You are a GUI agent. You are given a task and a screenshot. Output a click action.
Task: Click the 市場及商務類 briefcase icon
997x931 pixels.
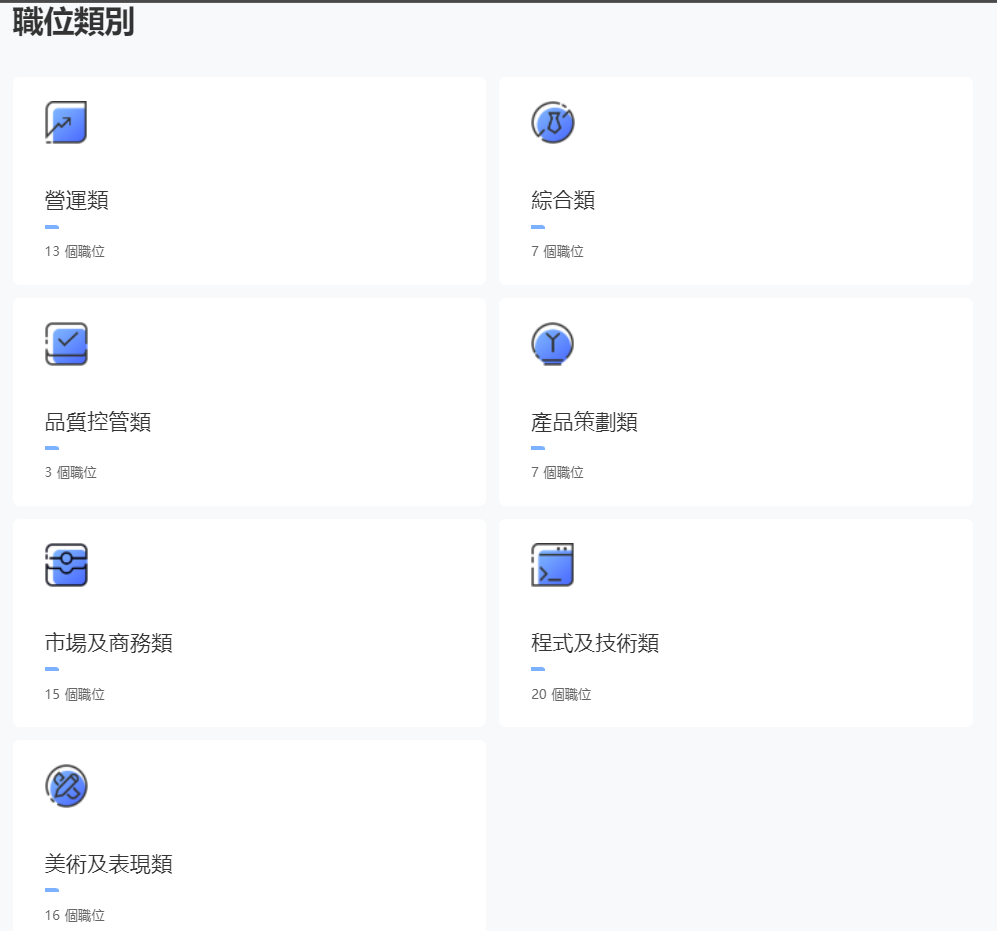66,565
